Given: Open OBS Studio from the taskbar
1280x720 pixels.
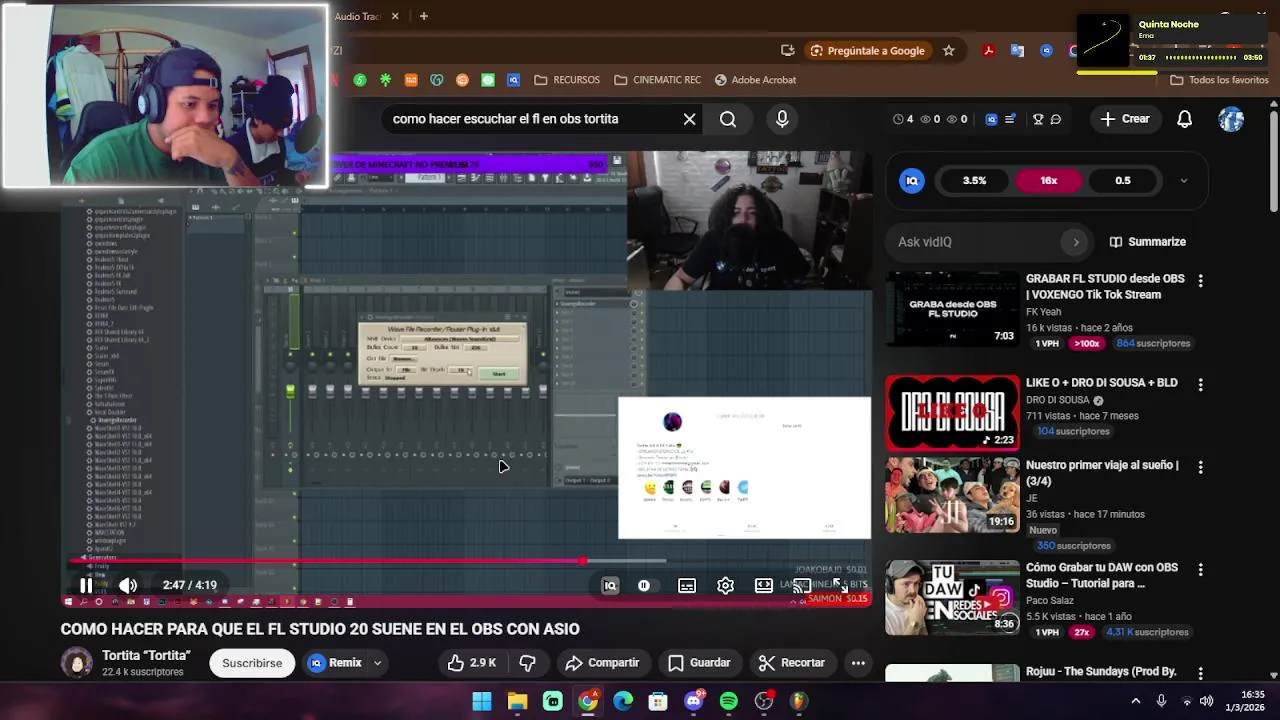Looking at the screenshot, I should point(764,701).
